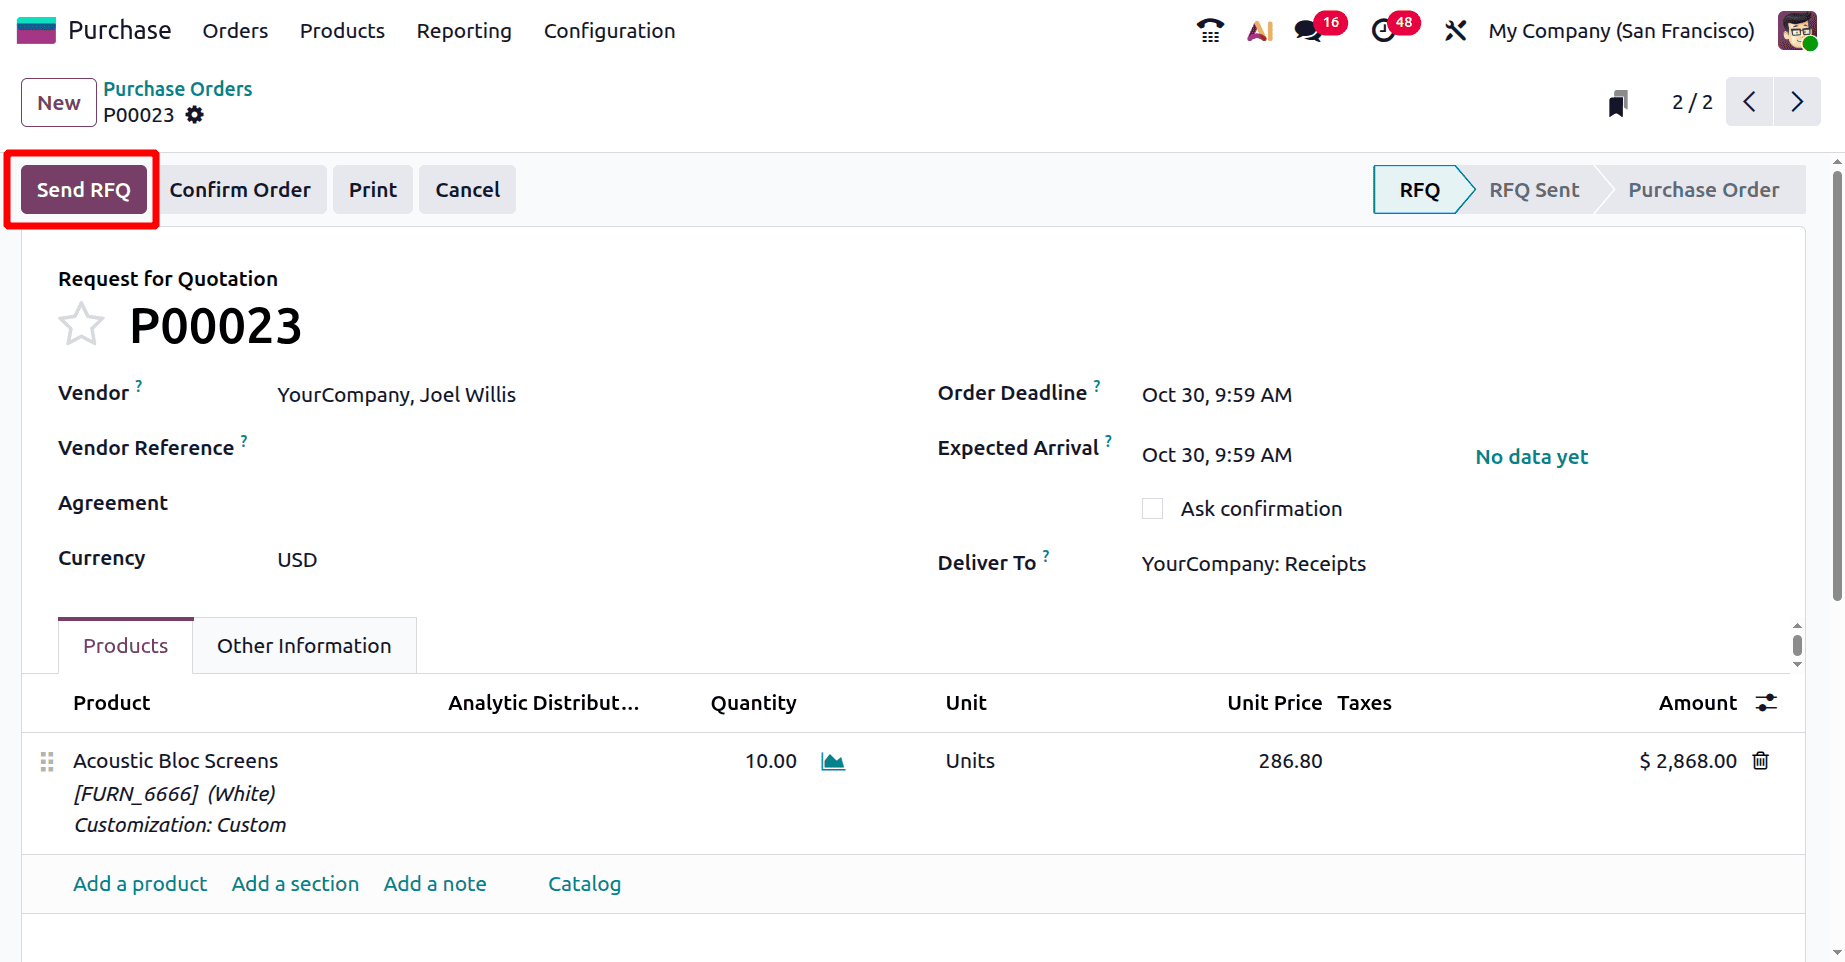Screen dimensions: 1845x962
Task: Open the developer tools wrench icon
Action: point(1455,30)
